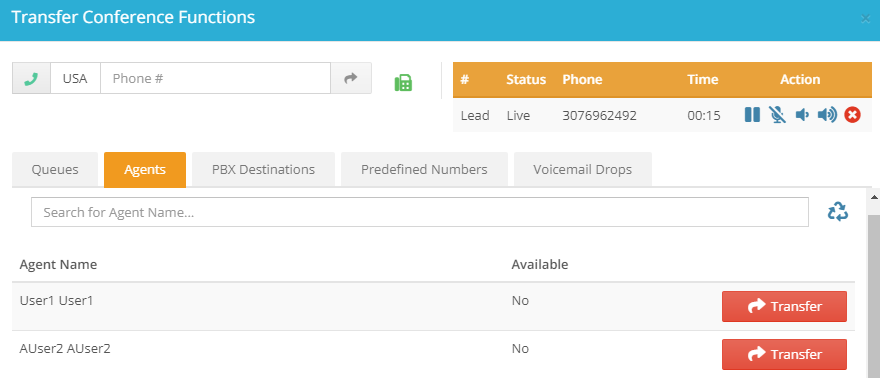Viewport: 880px width, 378px height.
Task: Transfer the call to AUser2 AUser2
Action: 784,354
